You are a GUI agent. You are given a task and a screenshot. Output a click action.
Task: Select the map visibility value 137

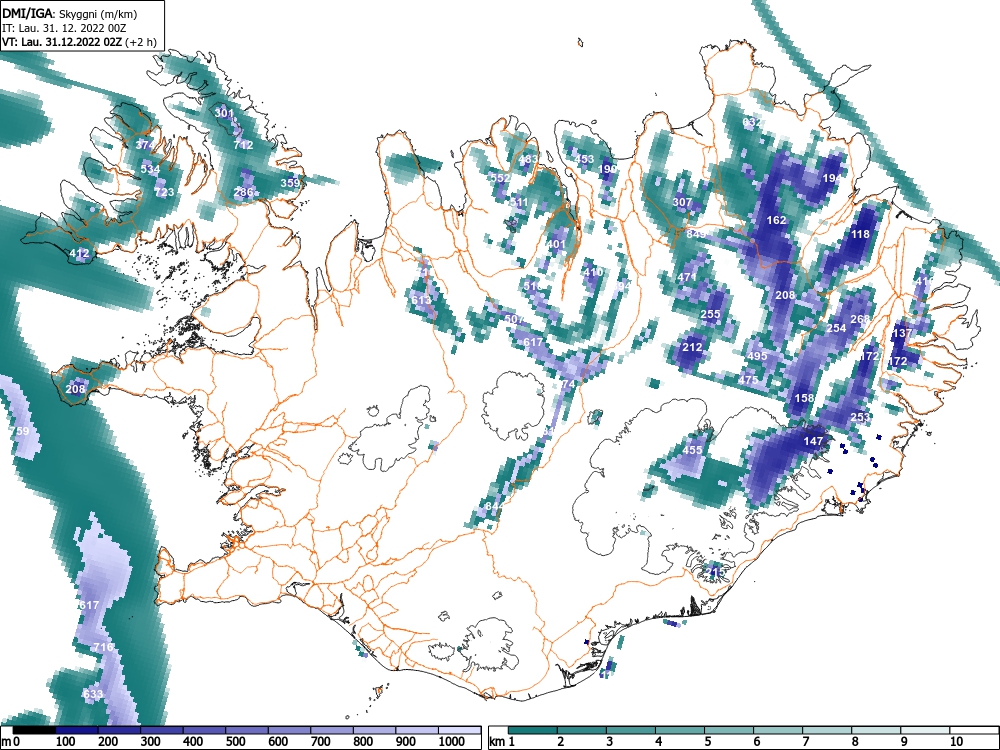click(902, 333)
